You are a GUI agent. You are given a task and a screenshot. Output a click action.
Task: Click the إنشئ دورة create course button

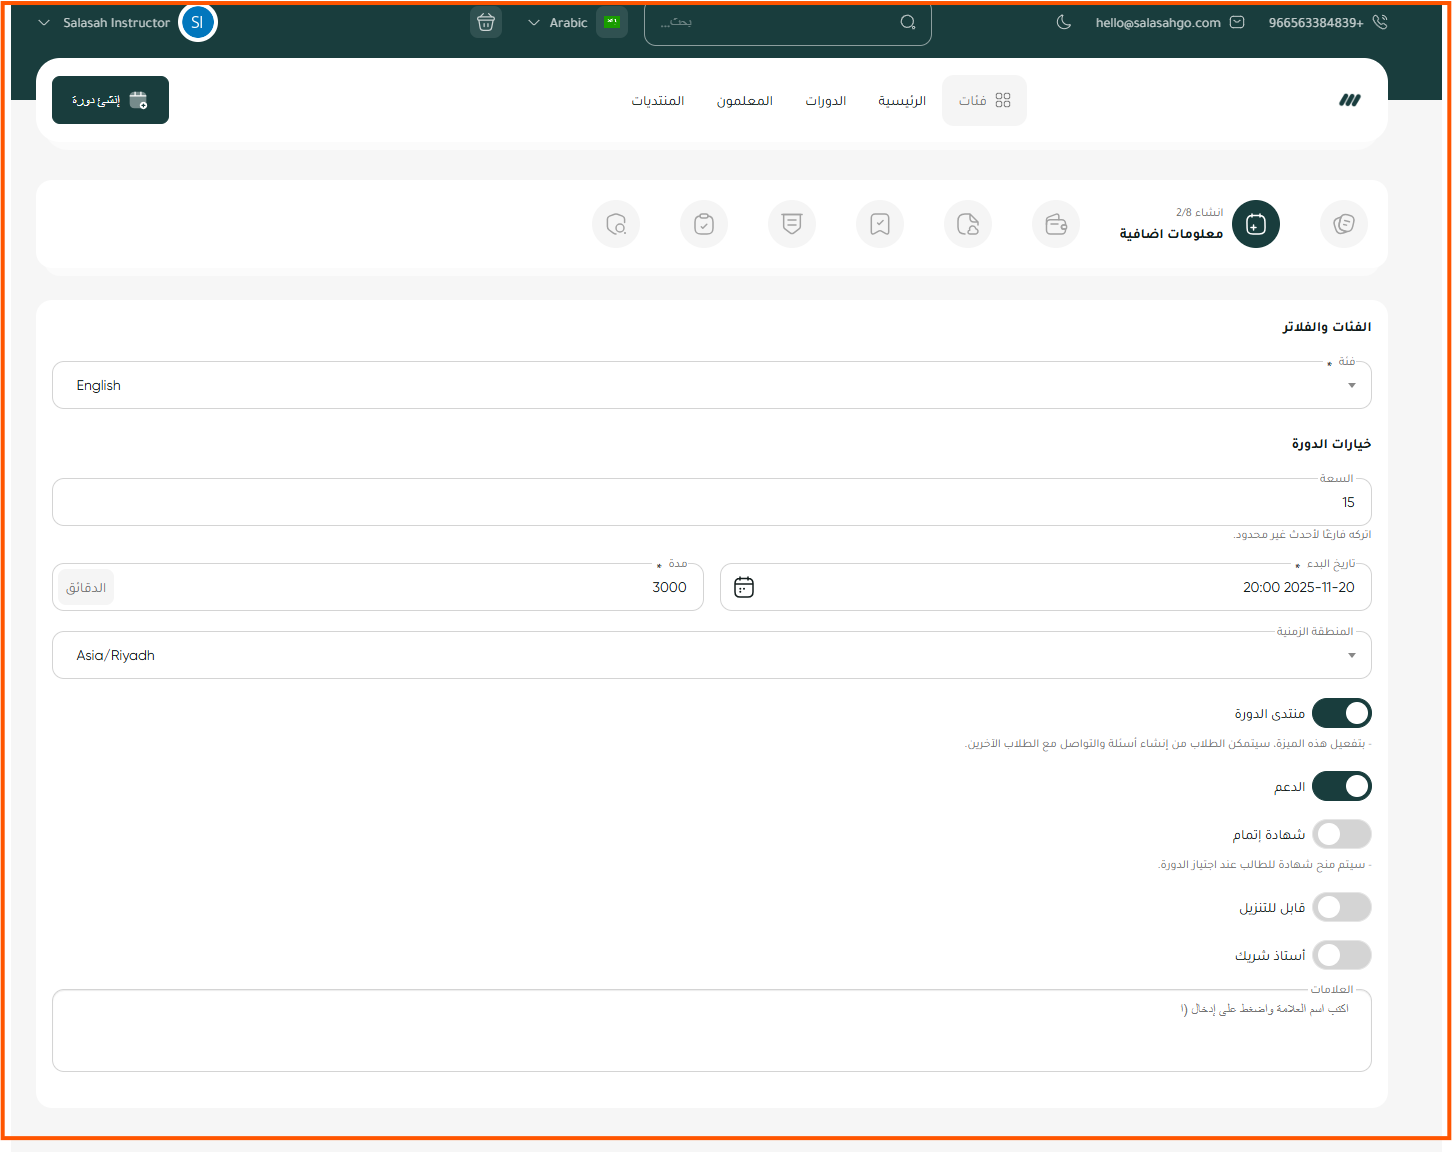110,100
